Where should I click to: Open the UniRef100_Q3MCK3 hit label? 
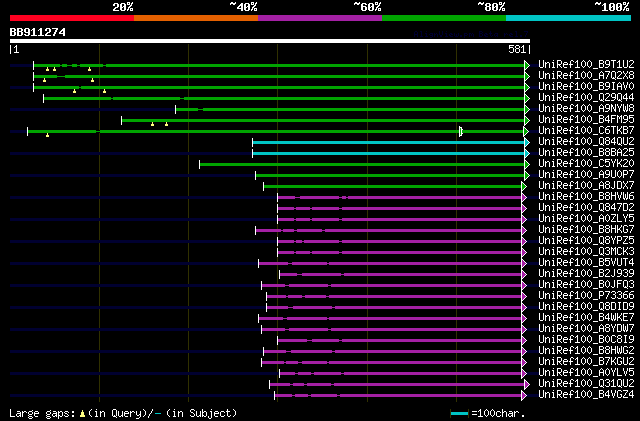(x=586, y=252)
